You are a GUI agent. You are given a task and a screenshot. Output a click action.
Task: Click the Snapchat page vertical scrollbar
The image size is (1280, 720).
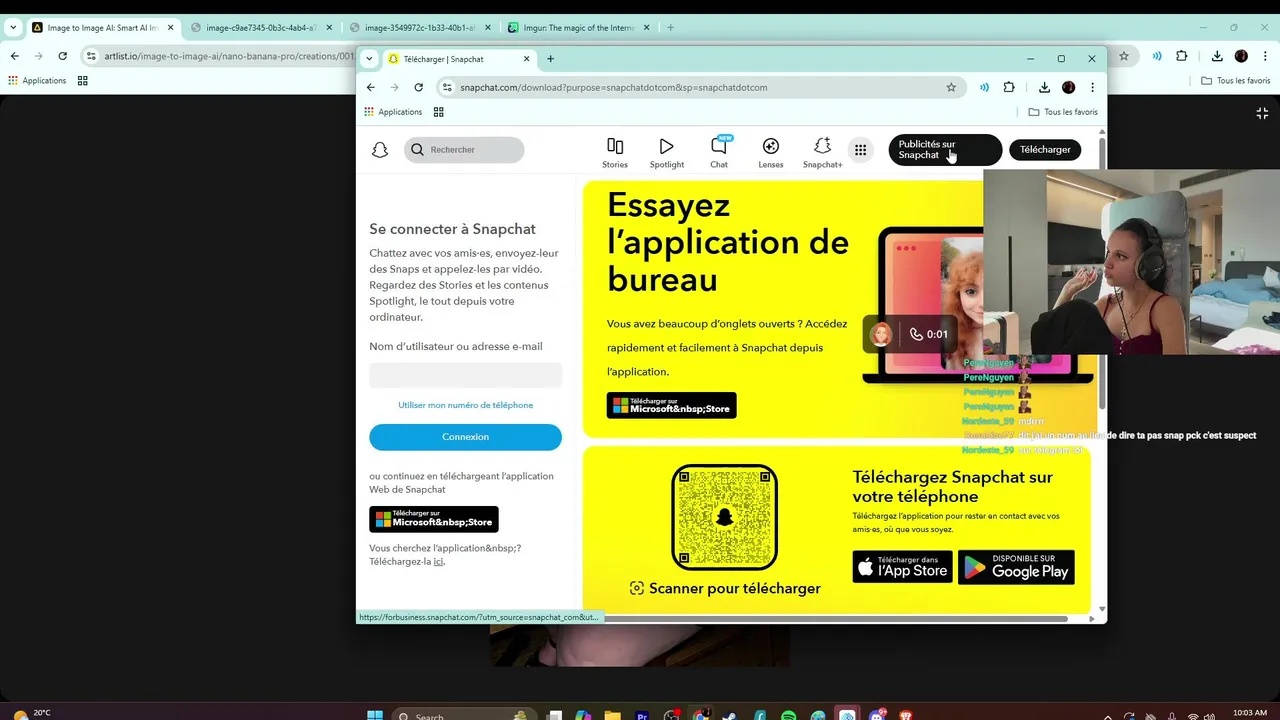[x=1102, y=275]
